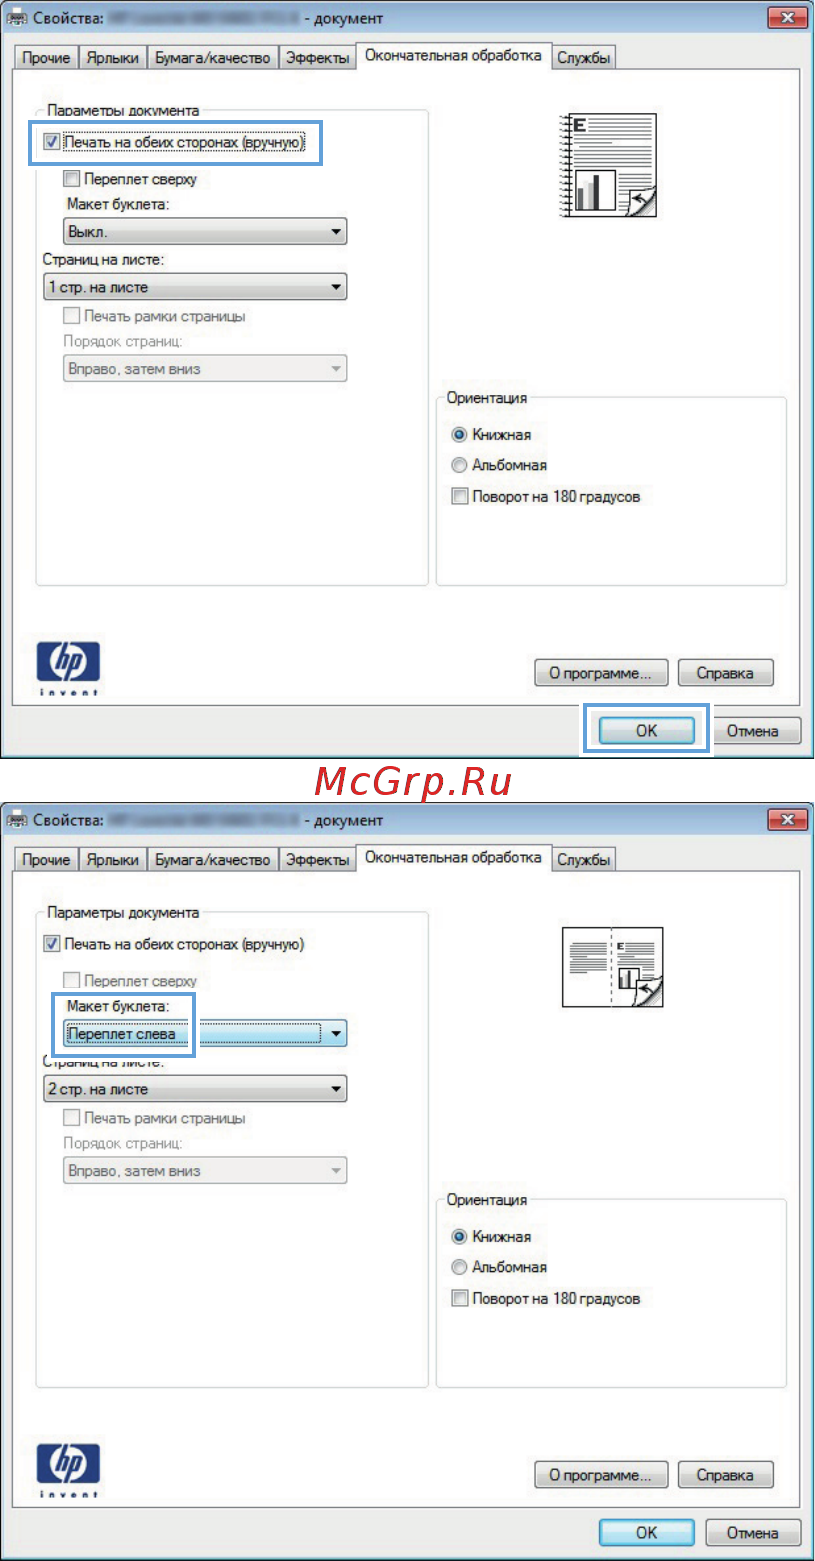The width and height of the screenshot is (815, 1561).
Task: Click the single-page duplex preview image in the top dialog
Action: coord(610,166)
